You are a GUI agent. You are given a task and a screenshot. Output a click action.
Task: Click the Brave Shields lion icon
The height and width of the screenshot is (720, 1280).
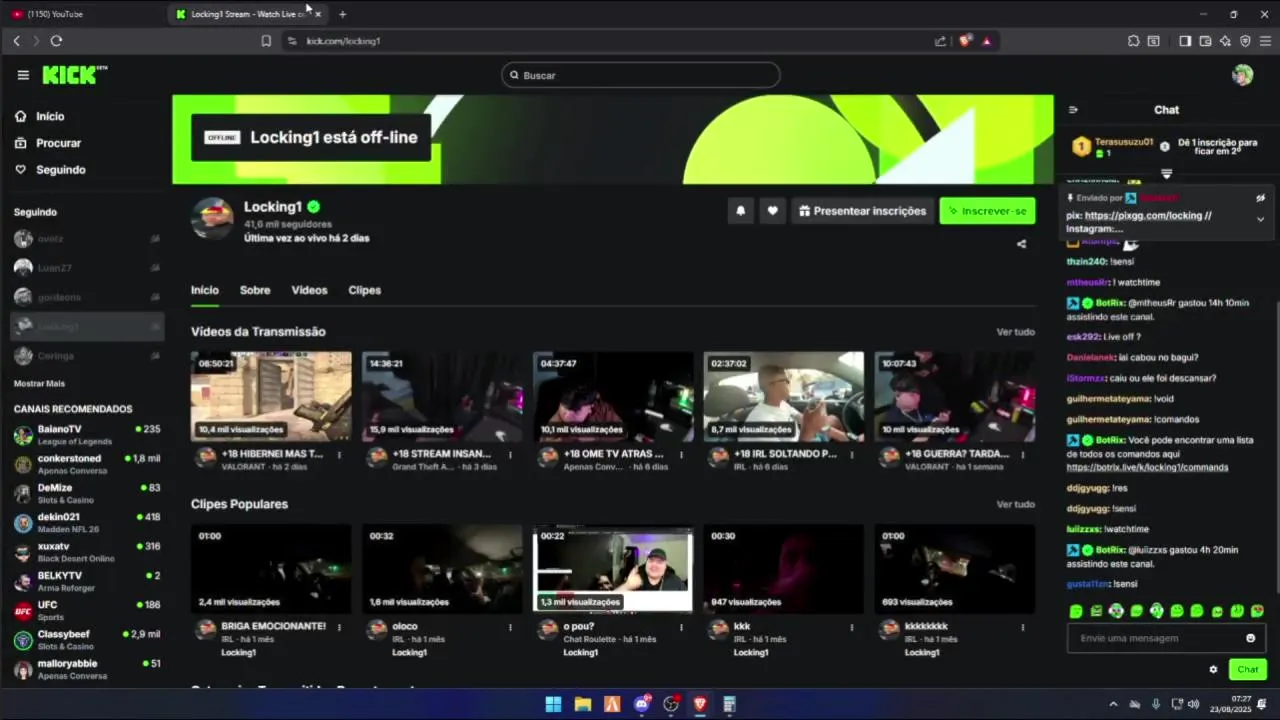(x=965, y=41)
